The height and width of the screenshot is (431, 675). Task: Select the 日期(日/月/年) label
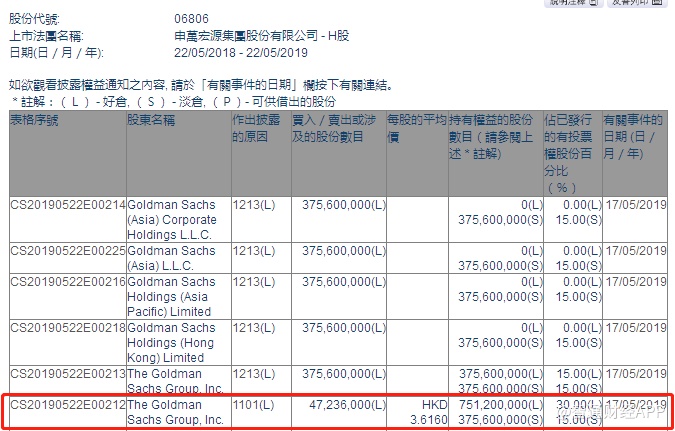pos(56,53)
